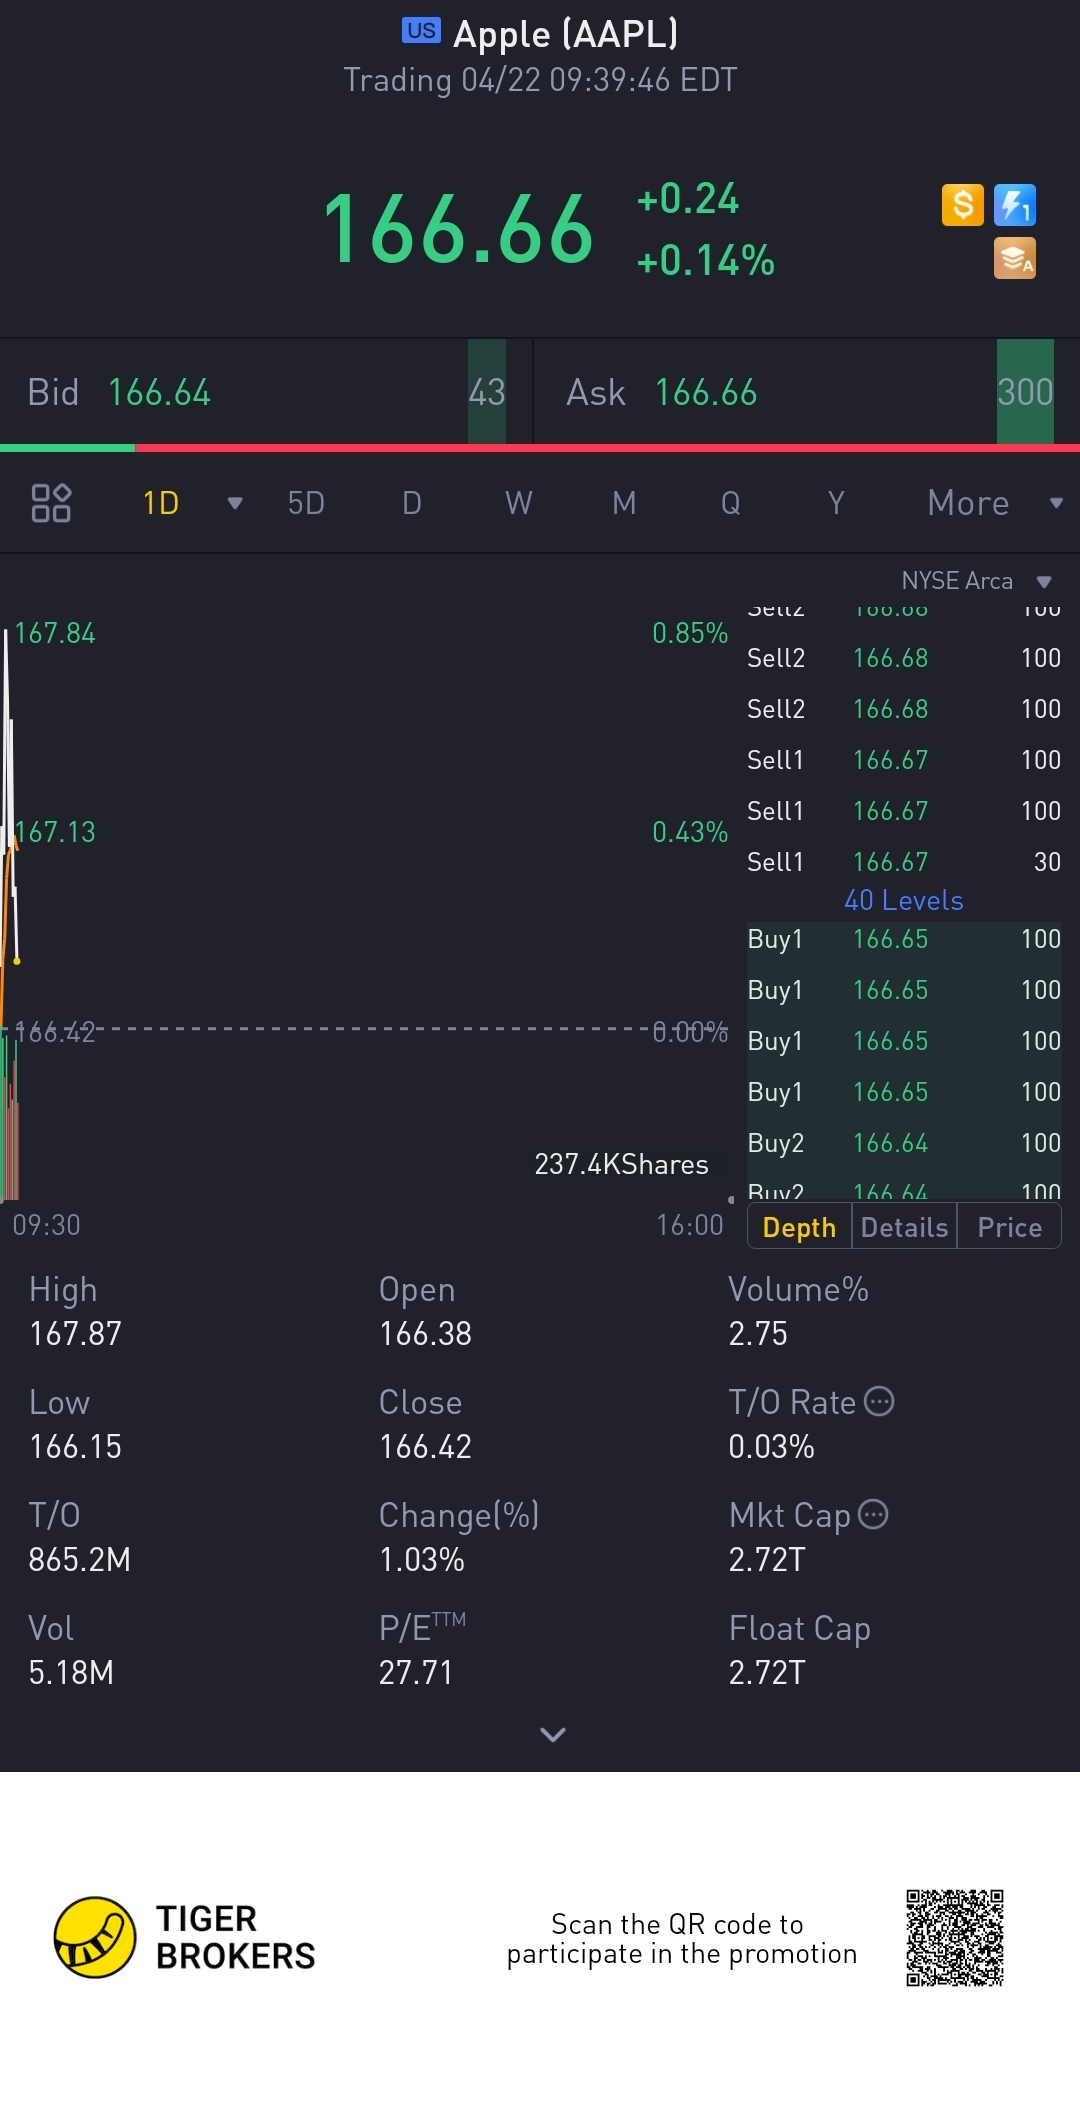Tap the info icon next to Mkt Cap
This screenshot has height=2104, width=1080.
[873, 1515]
